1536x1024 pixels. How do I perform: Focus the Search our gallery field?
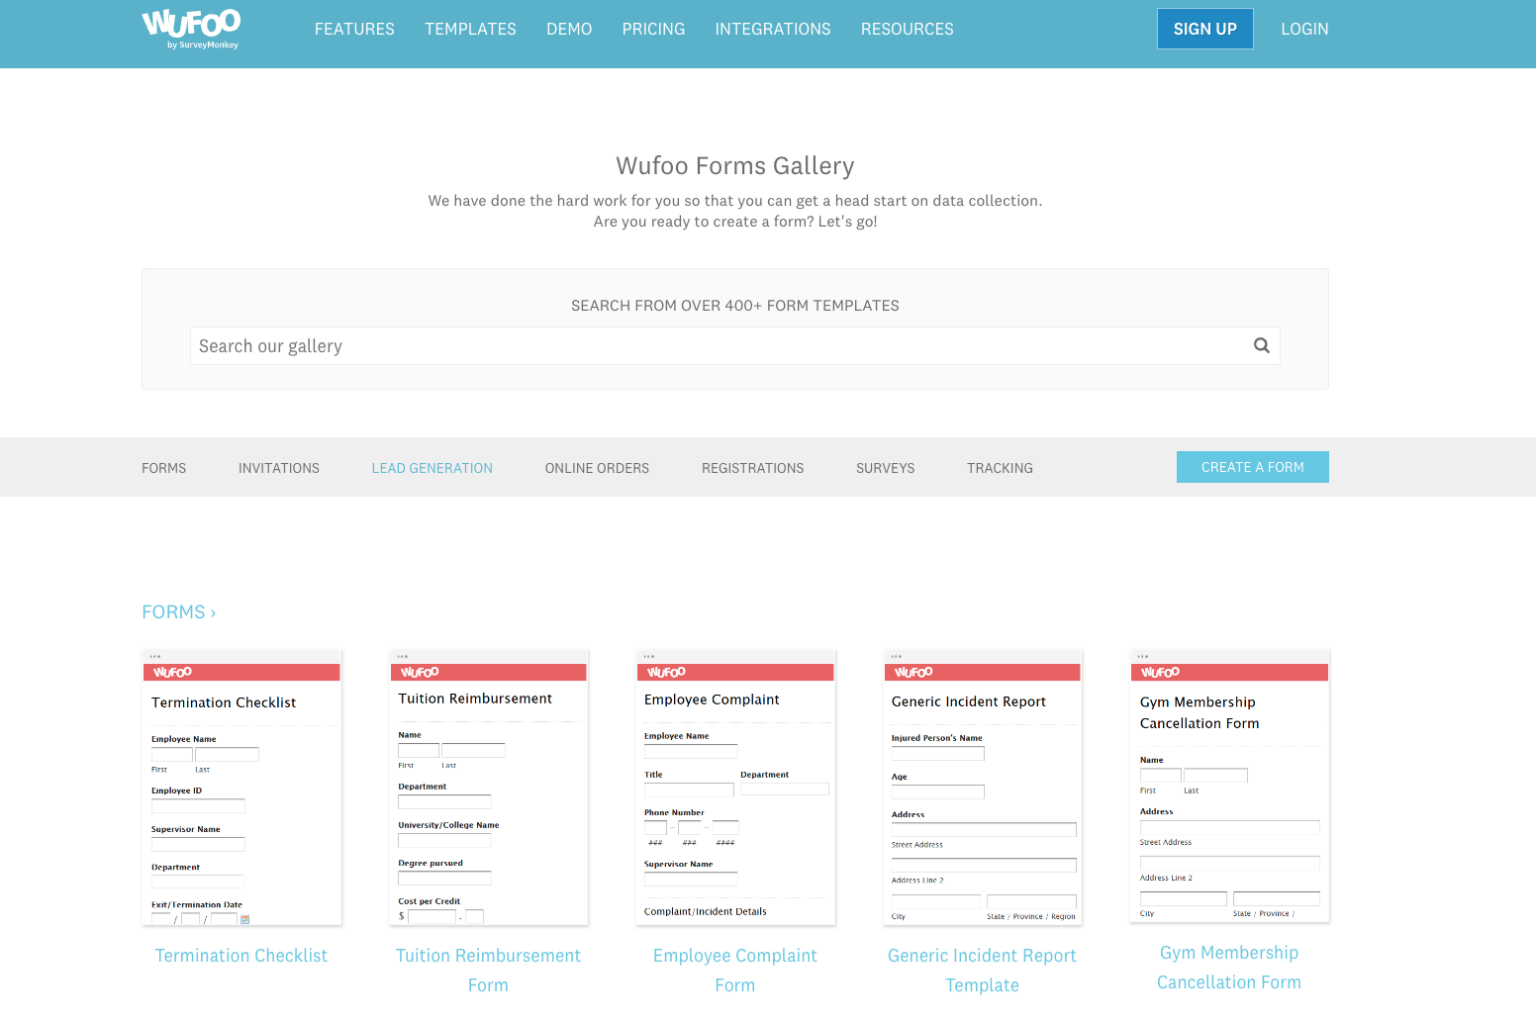click(735, 346)
